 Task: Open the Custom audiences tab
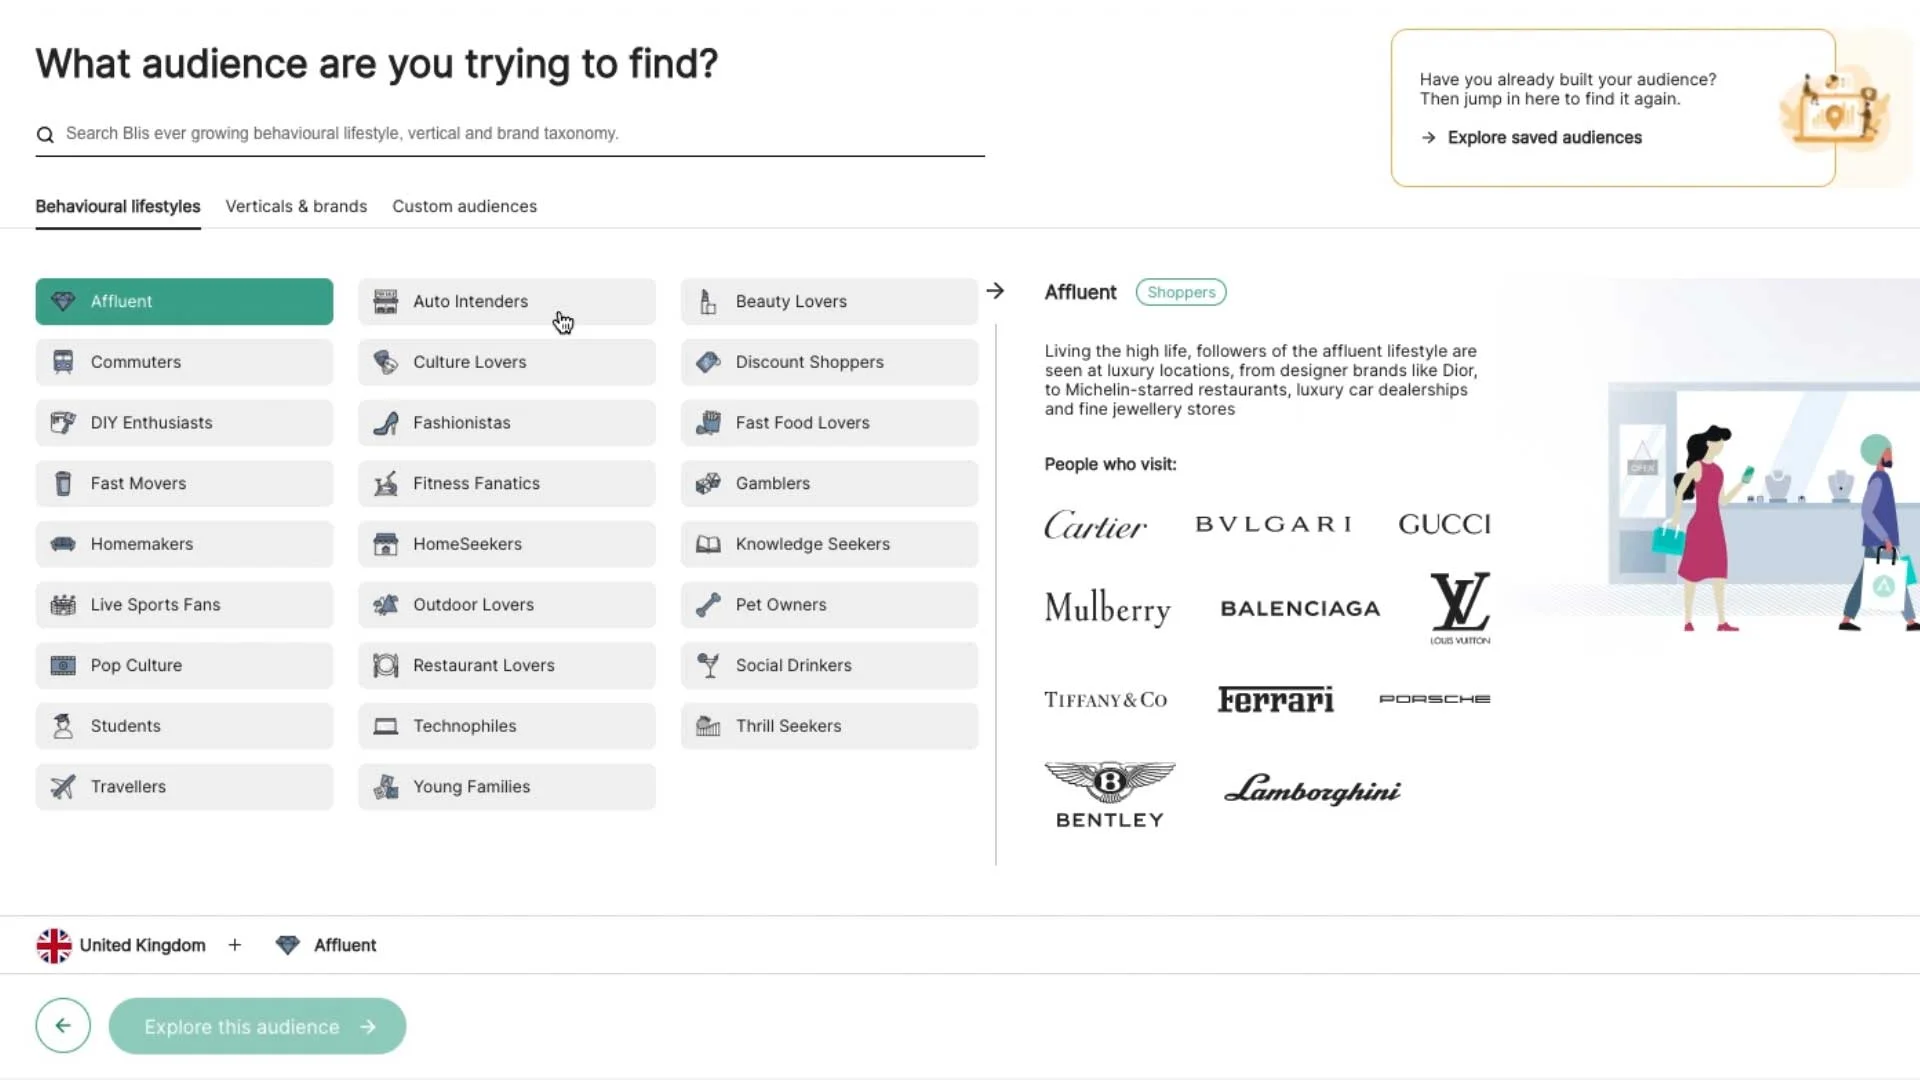click(464, 206)
